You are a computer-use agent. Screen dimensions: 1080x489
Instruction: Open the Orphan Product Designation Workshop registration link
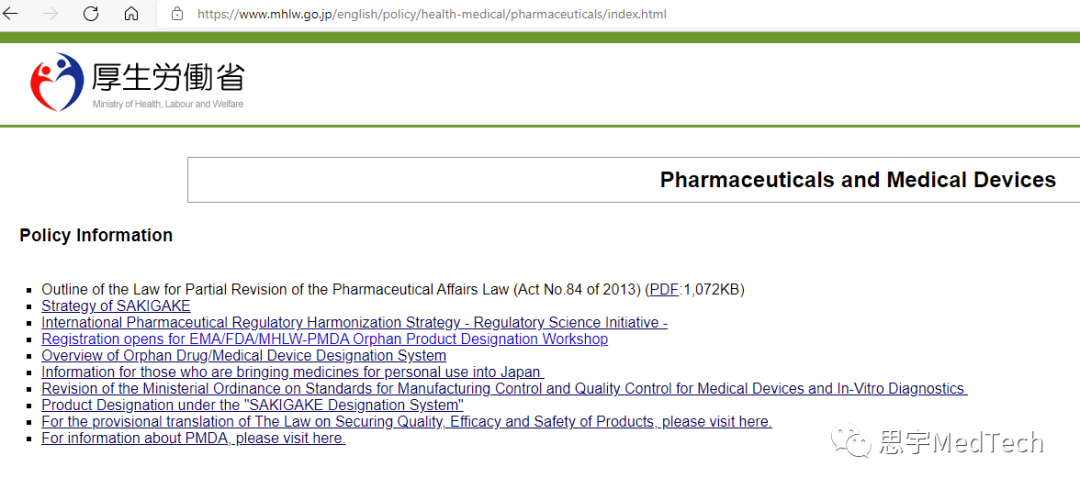(324, 339)
